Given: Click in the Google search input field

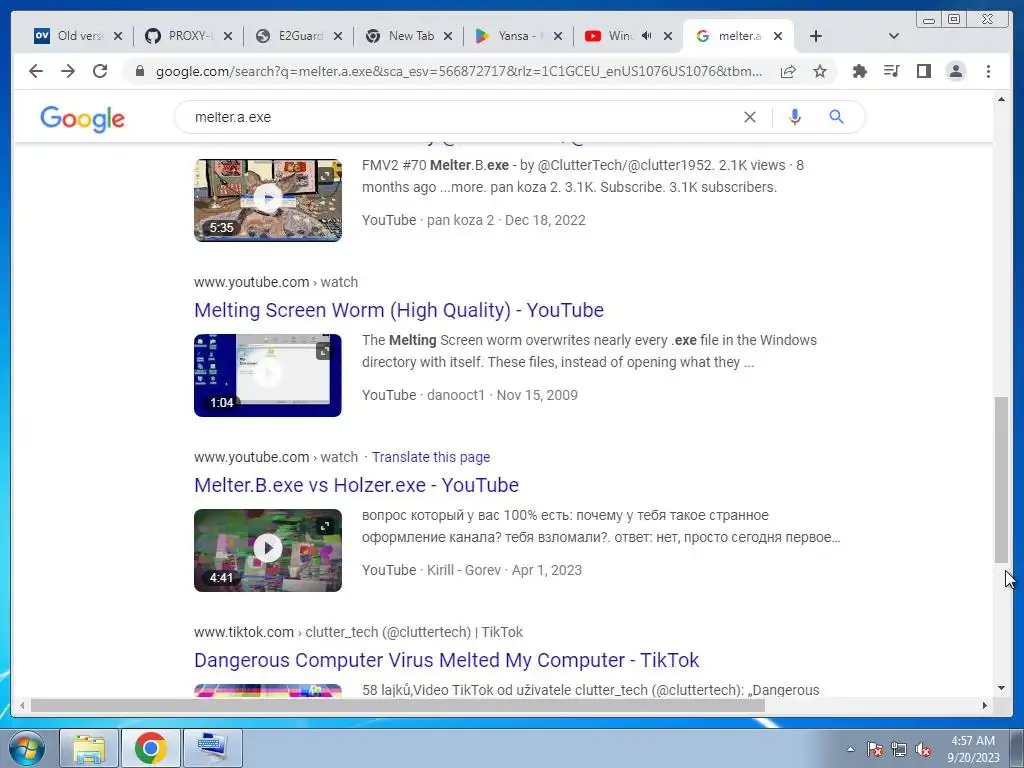Looking at the screenshot, I should pyautogui.click(x=457, y=117).
